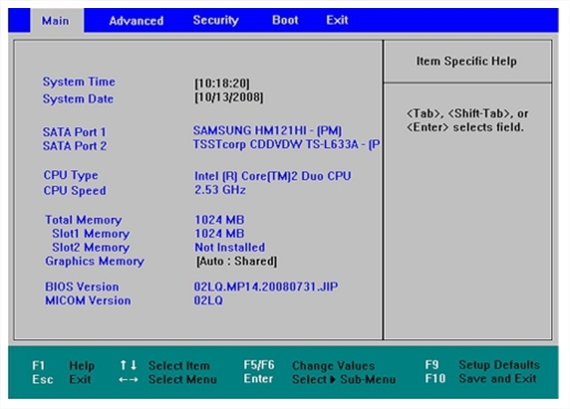
Task: Click the left/right arrows Select Menu icon
Action: pyautogui.click(x=128, y=380)
